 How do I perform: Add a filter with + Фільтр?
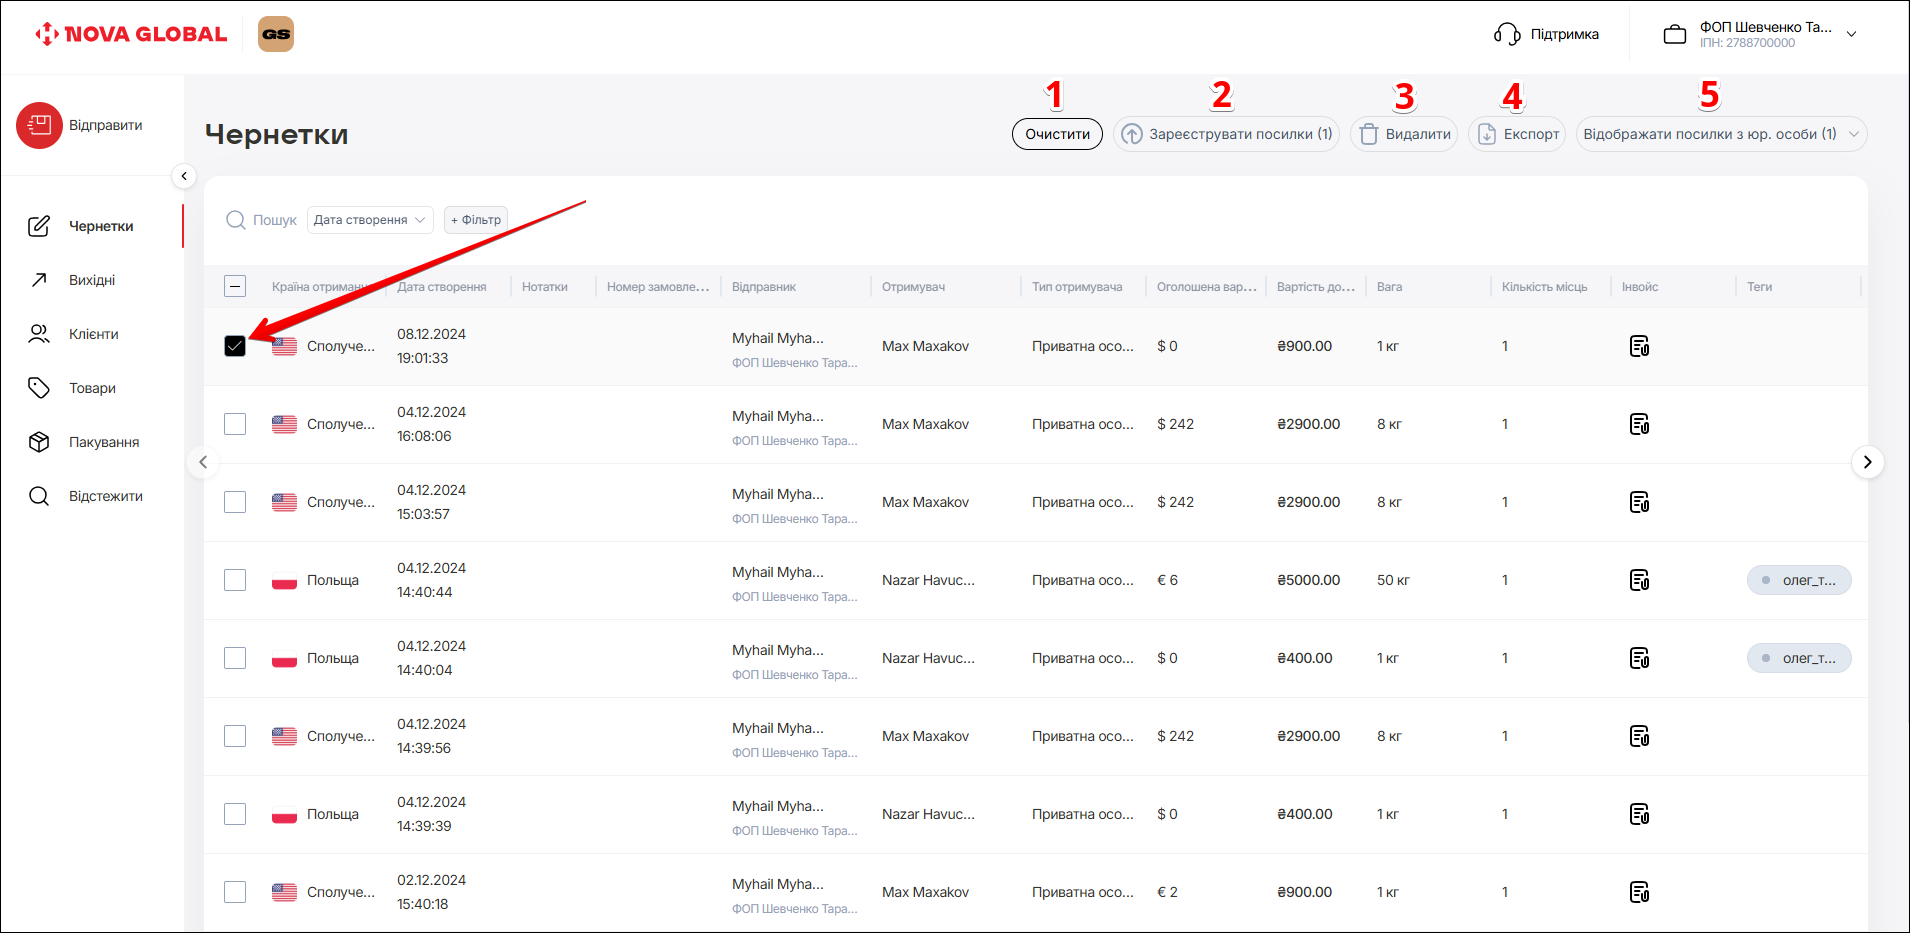476,220
